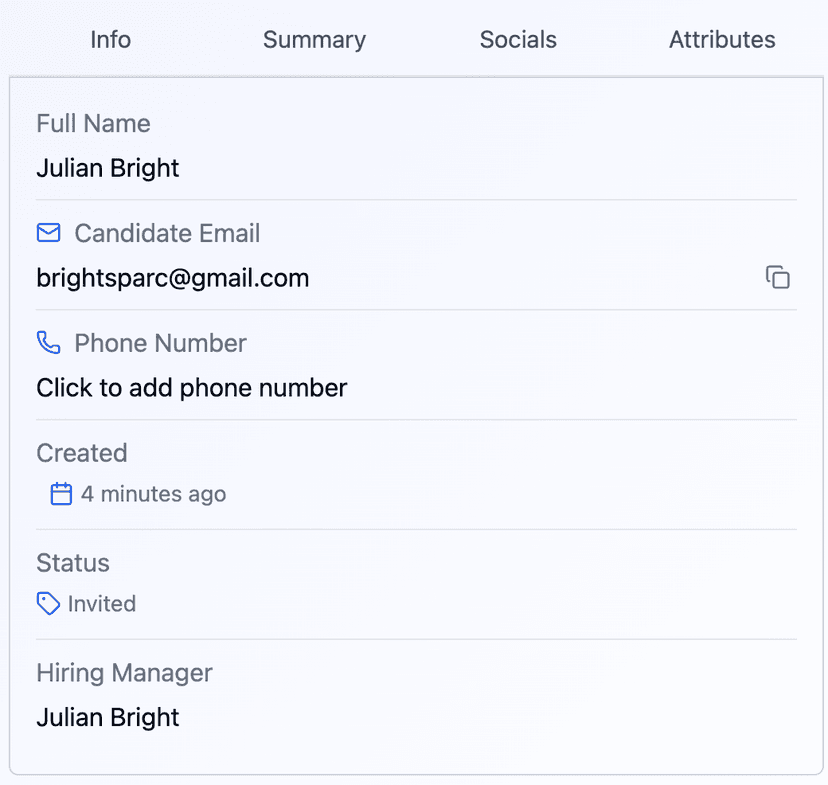Click the Hiring Manager label

click(124, 673)
